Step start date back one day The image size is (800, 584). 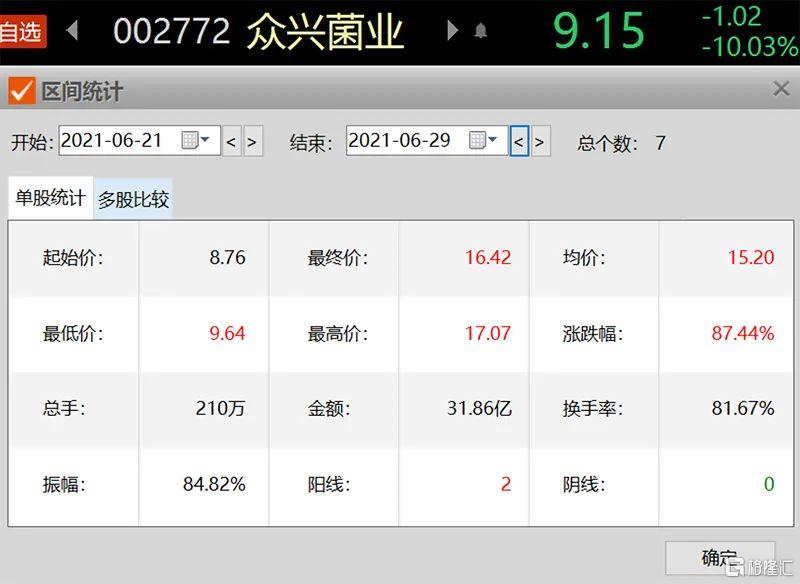click(232, 141)
